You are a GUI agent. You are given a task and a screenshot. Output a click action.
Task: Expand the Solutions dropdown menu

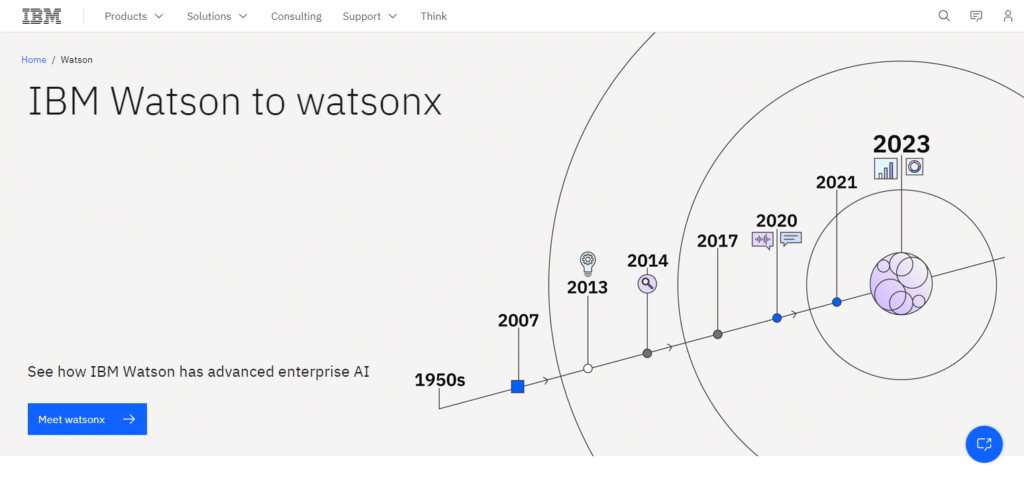pyautogui.click(x=217, y=16)
